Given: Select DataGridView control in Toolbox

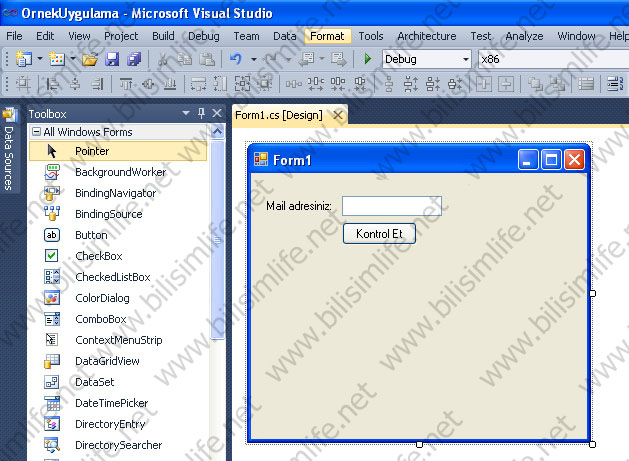Looking at the screenshot, I should pos(118,361).
